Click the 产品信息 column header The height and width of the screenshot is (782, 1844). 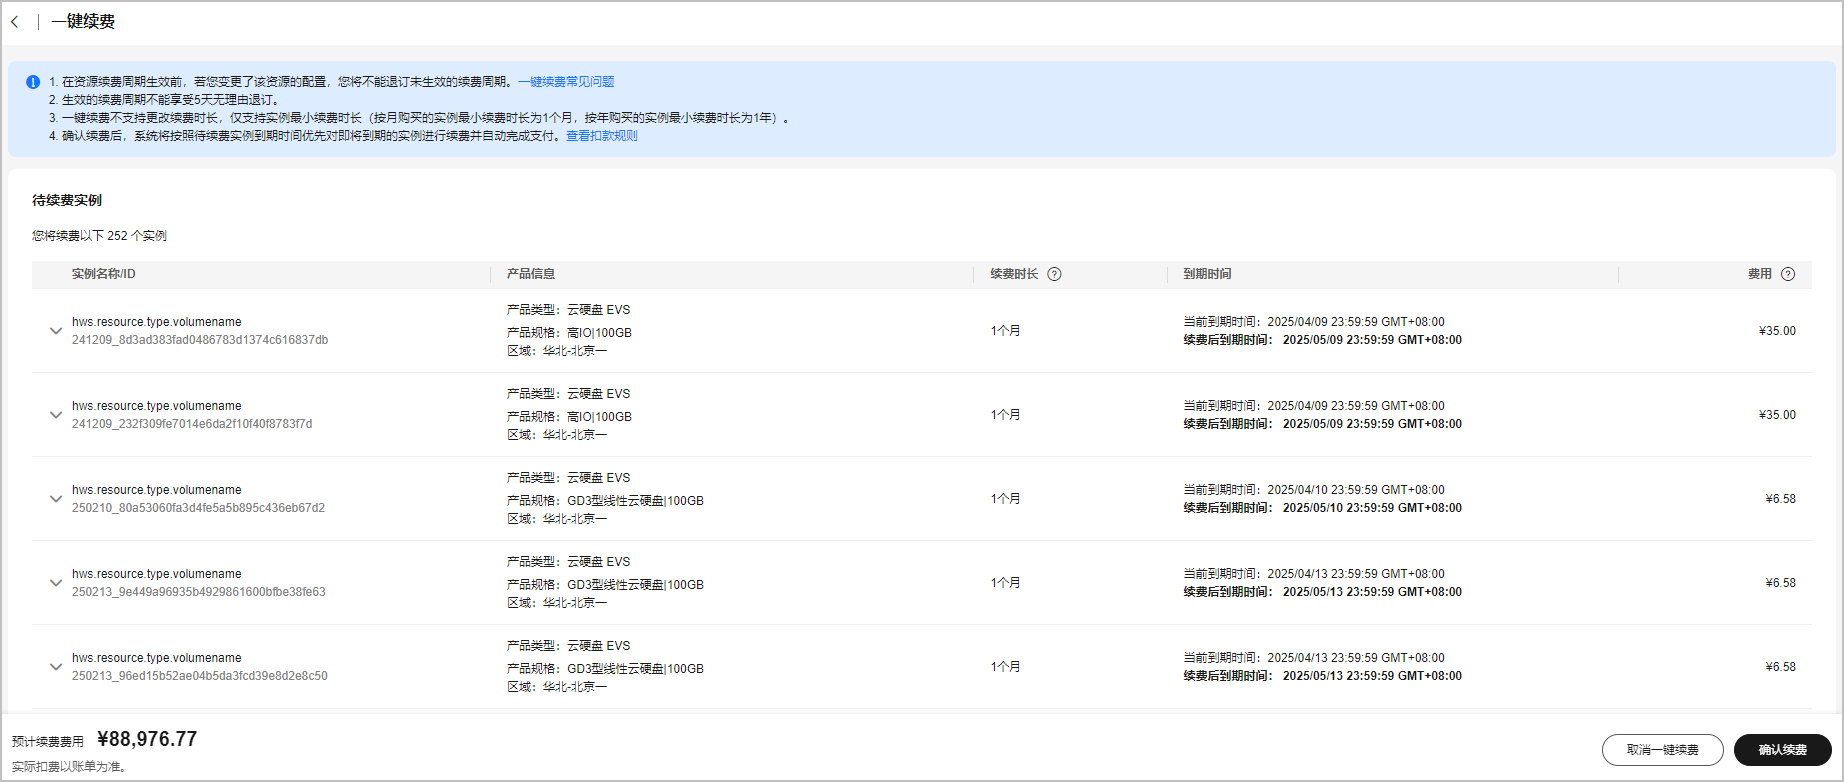pyautogui.click(x=531, y=274)
